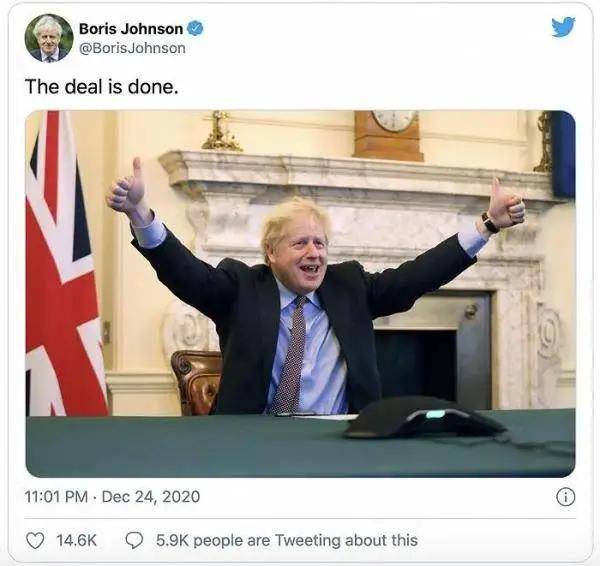
Task: Click the mantel clock in the photo
Action: coord(388,135)
